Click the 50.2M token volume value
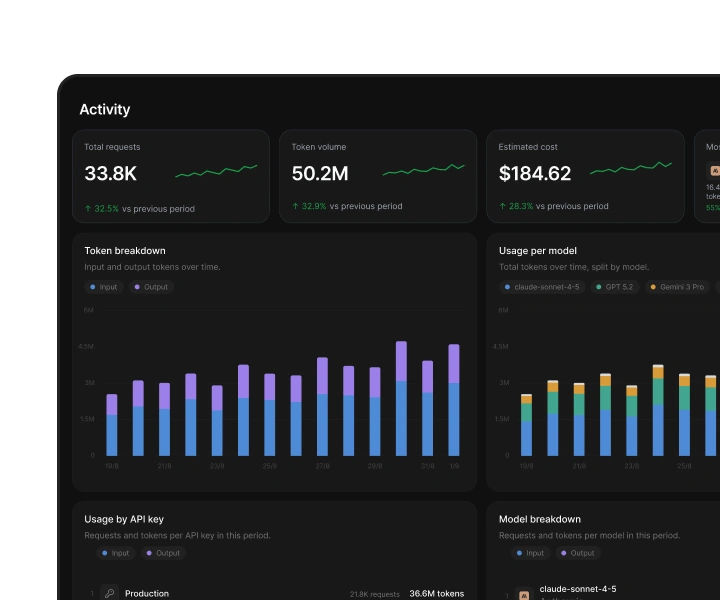This screenshot has height=600, width=720. (x=320, y=174)
